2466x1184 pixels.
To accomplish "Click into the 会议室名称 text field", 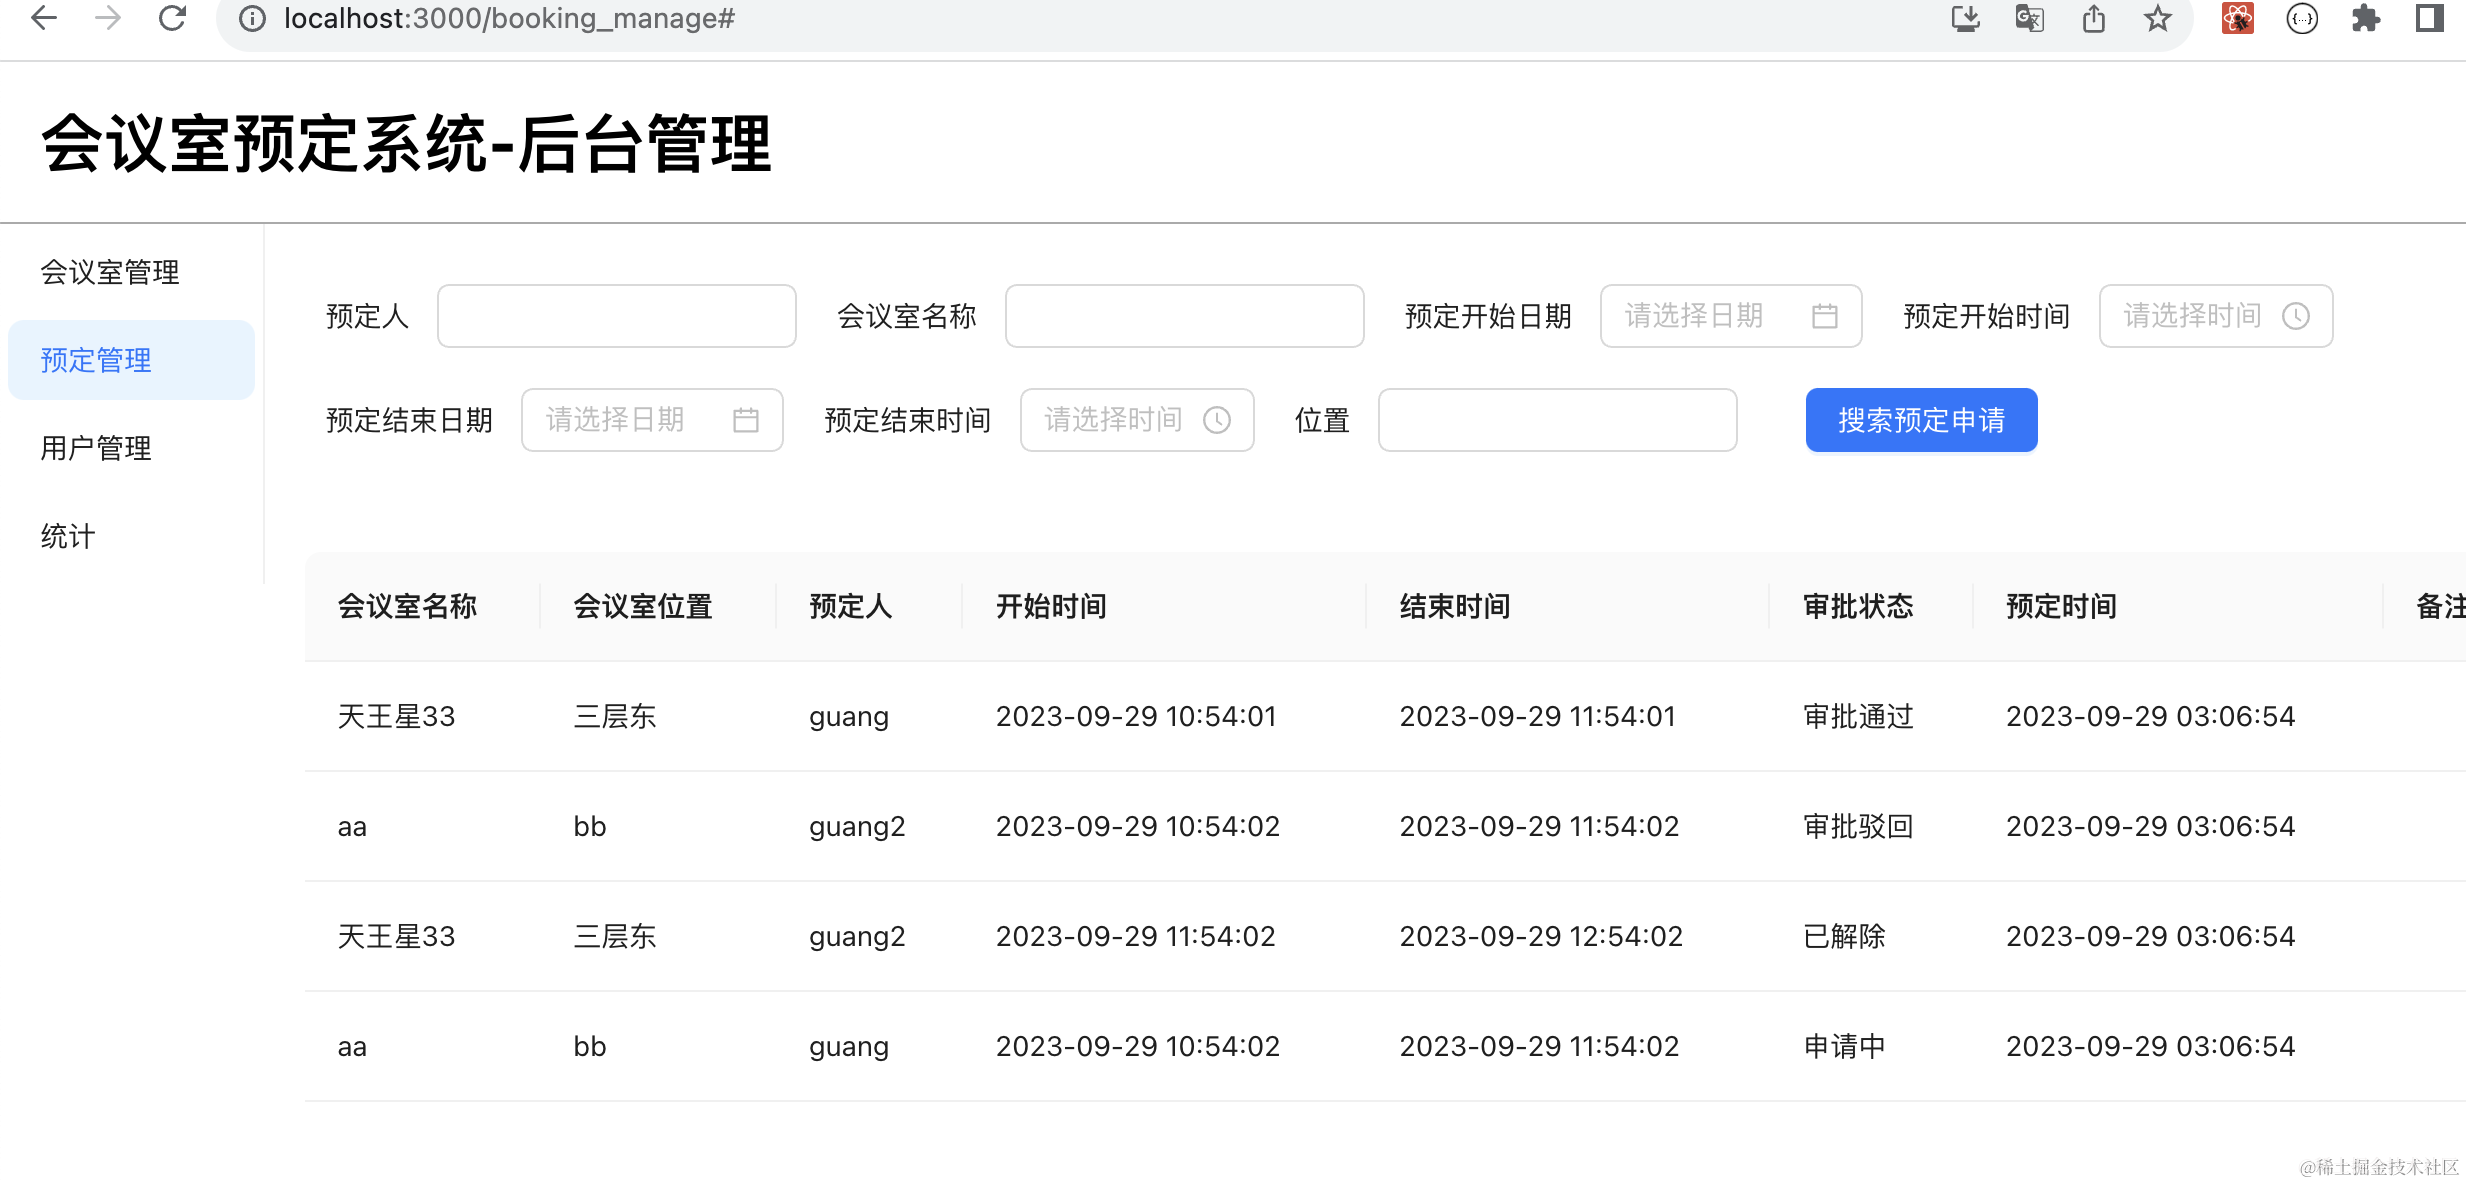I will point(1184,316).
